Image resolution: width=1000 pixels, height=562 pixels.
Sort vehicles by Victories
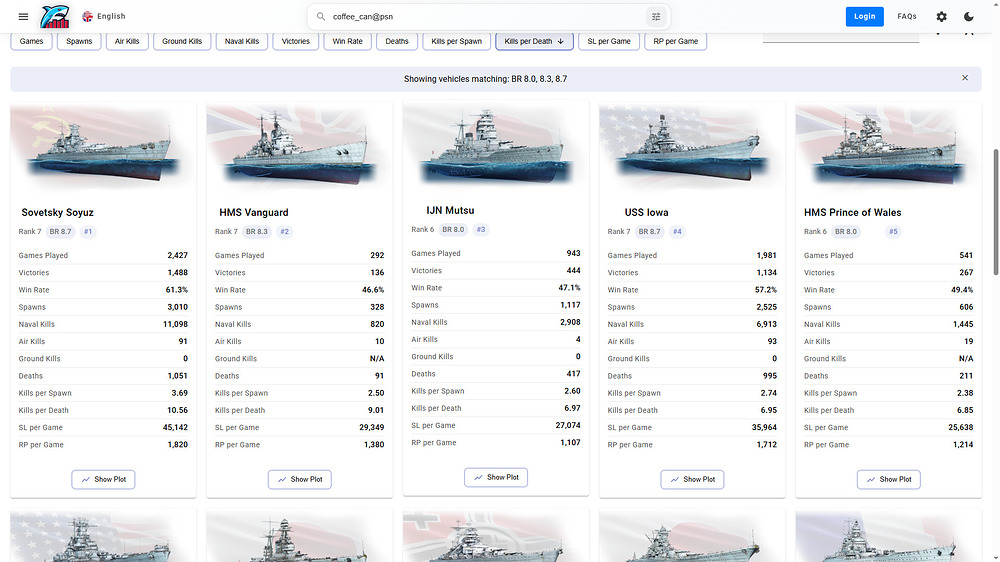point(295,41)
